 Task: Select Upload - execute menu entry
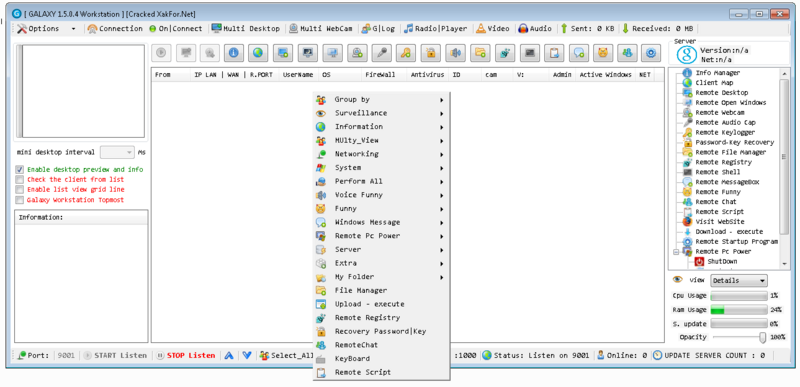point(381,304)
